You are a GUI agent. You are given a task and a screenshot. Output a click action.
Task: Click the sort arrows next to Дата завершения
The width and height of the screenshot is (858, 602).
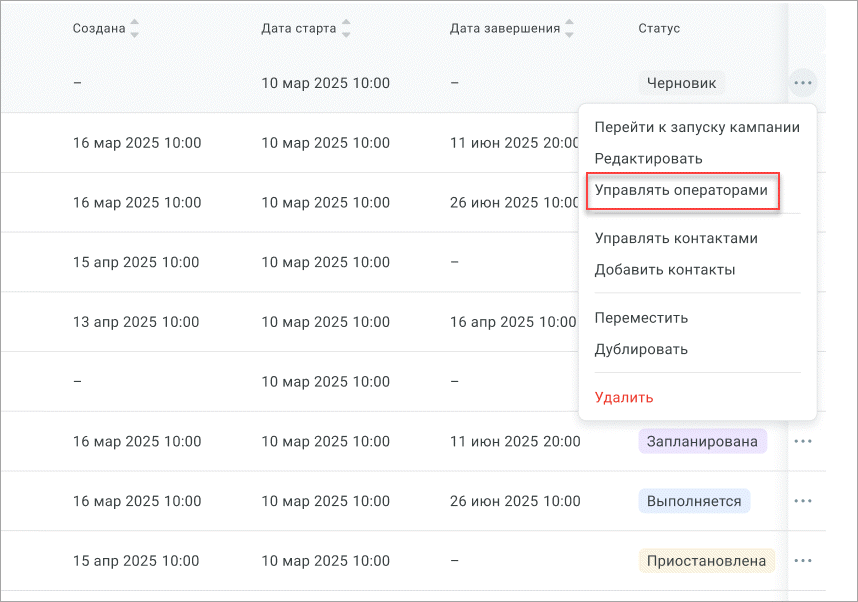click(569, 29)
